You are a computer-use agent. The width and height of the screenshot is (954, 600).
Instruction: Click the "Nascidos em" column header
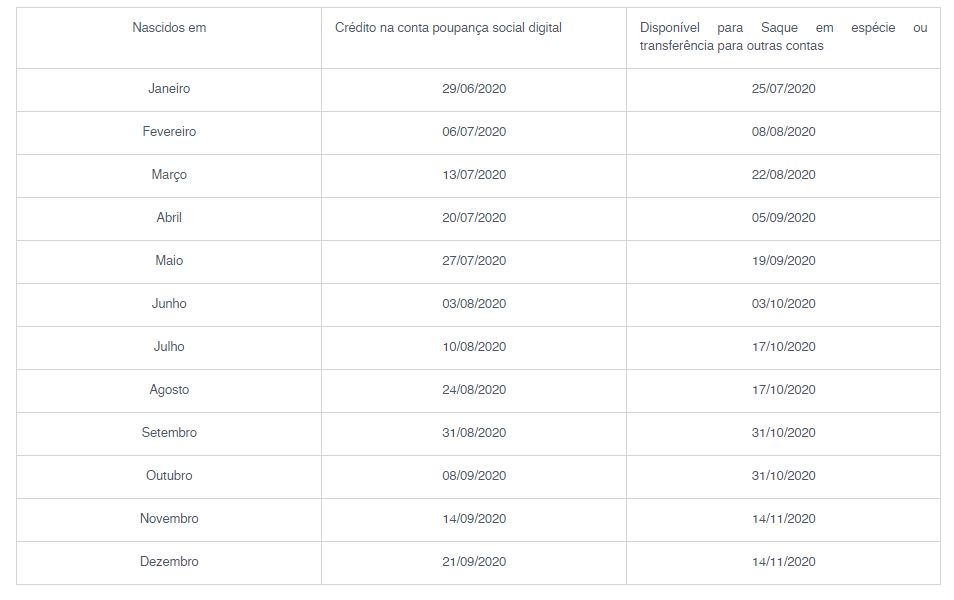pos(169,28)
